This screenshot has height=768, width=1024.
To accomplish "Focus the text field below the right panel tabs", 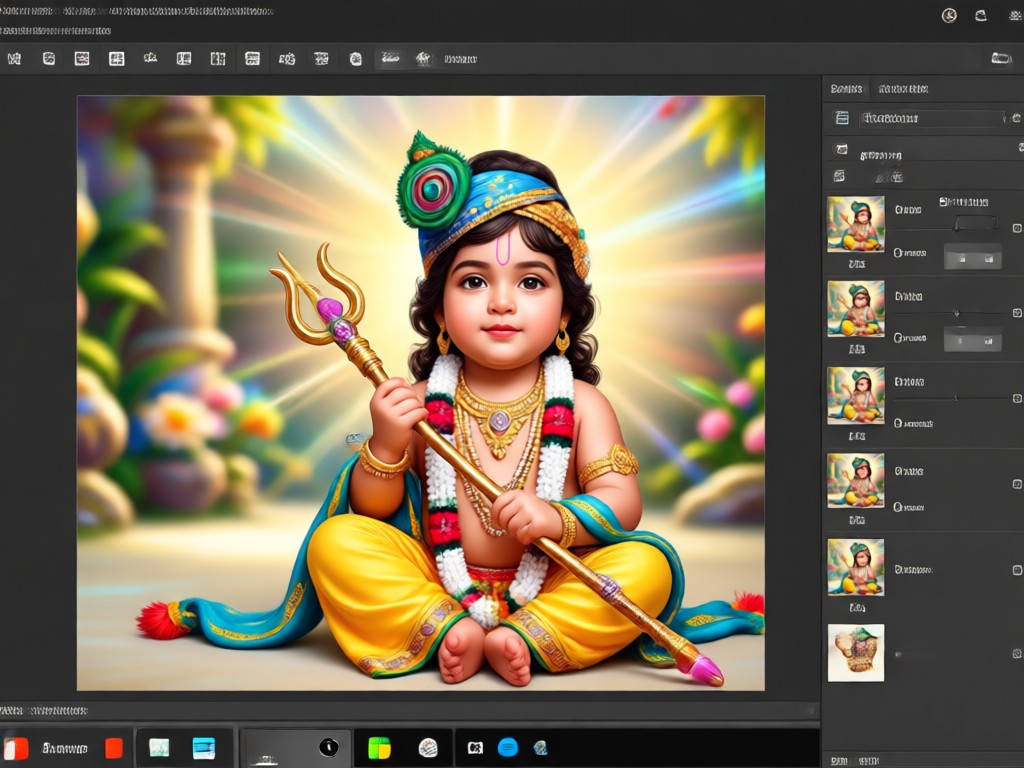I will (x=932, y=118).
